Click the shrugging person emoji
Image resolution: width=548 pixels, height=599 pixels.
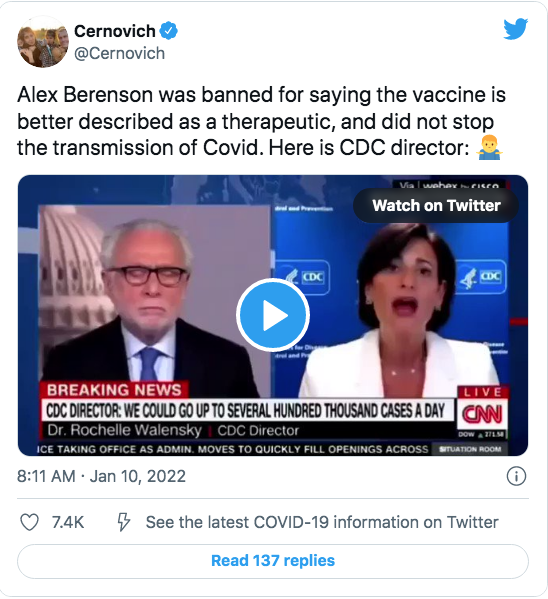pos(489,147)
